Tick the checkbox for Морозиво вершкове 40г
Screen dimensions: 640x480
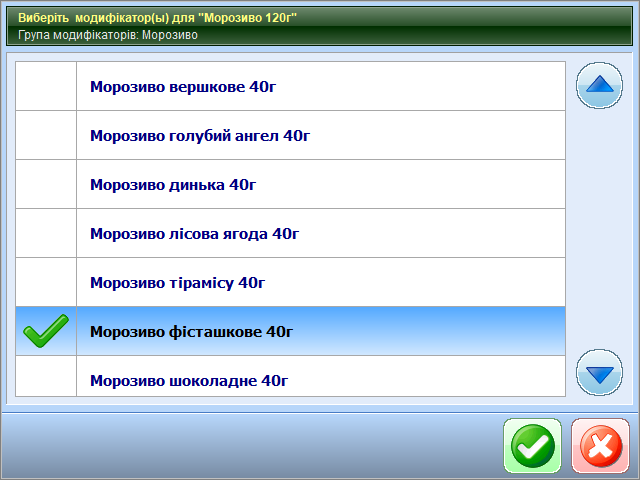pos(46,86)
